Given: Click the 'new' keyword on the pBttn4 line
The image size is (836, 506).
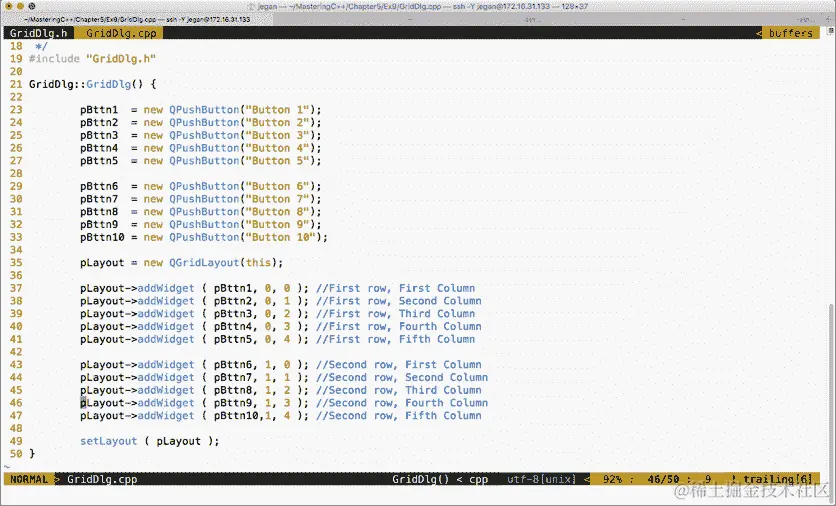Looking at the screenshot, I should coord(153,148).
